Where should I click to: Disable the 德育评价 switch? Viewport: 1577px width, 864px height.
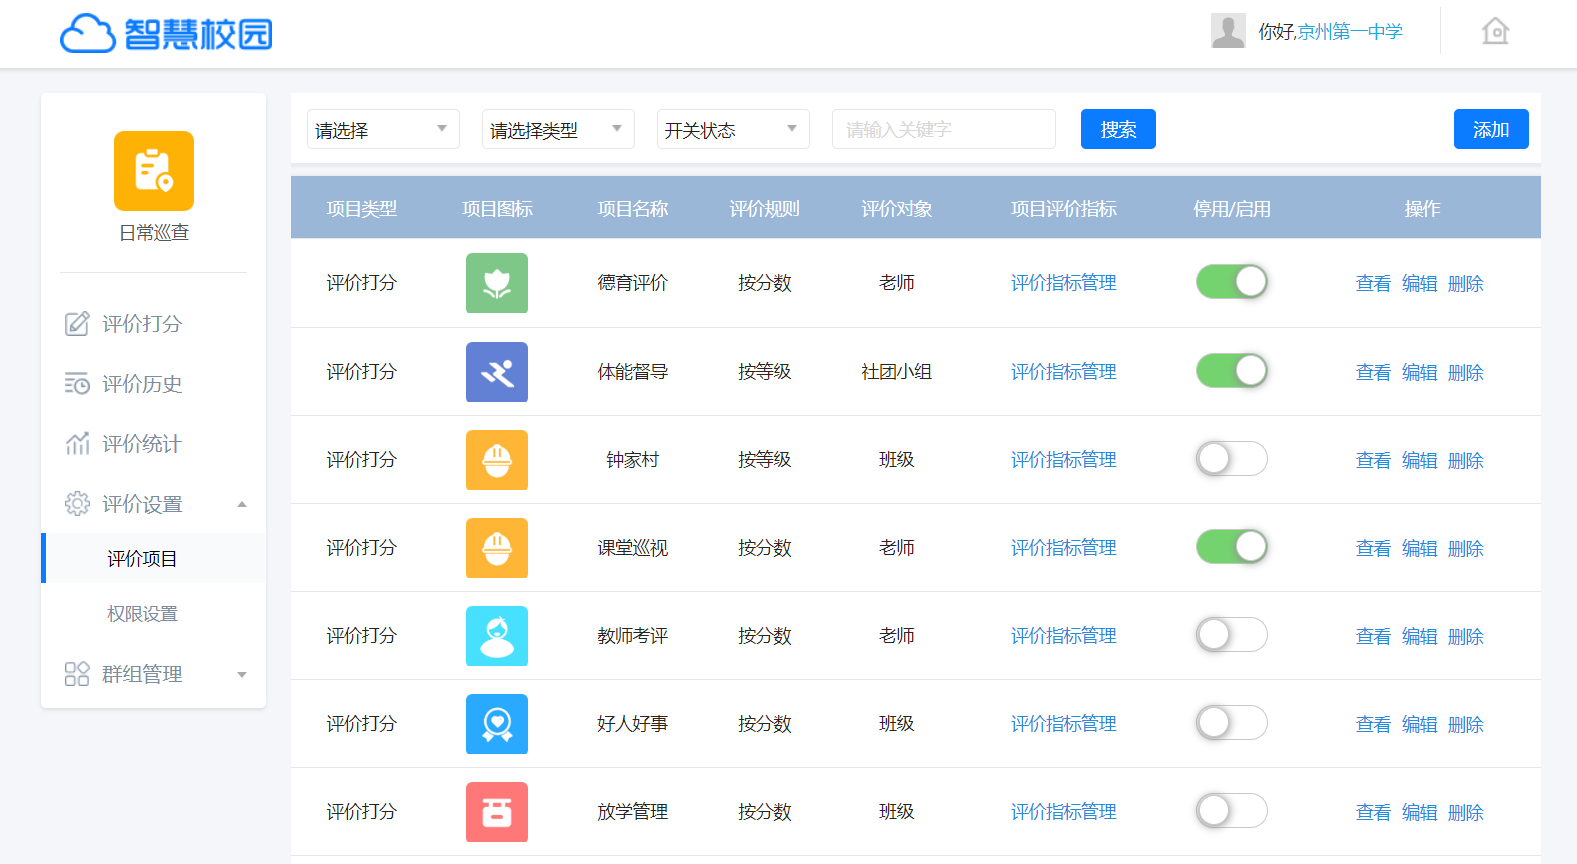coord(1232,282)
